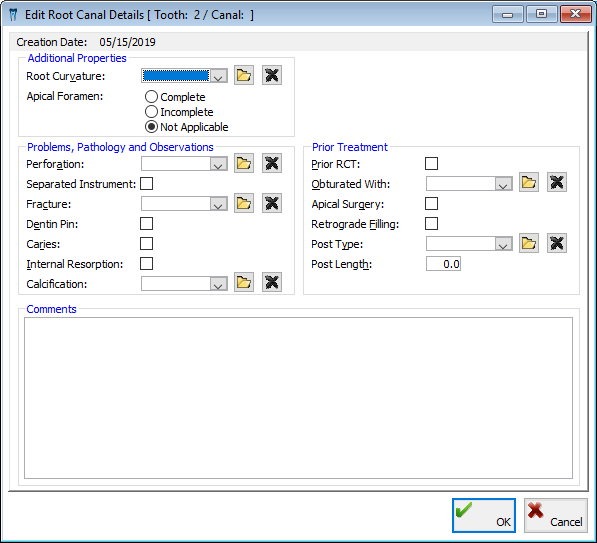Open folder icon next to Obturated With
Viewport: 597px width, 543px height.
point(529,182)
